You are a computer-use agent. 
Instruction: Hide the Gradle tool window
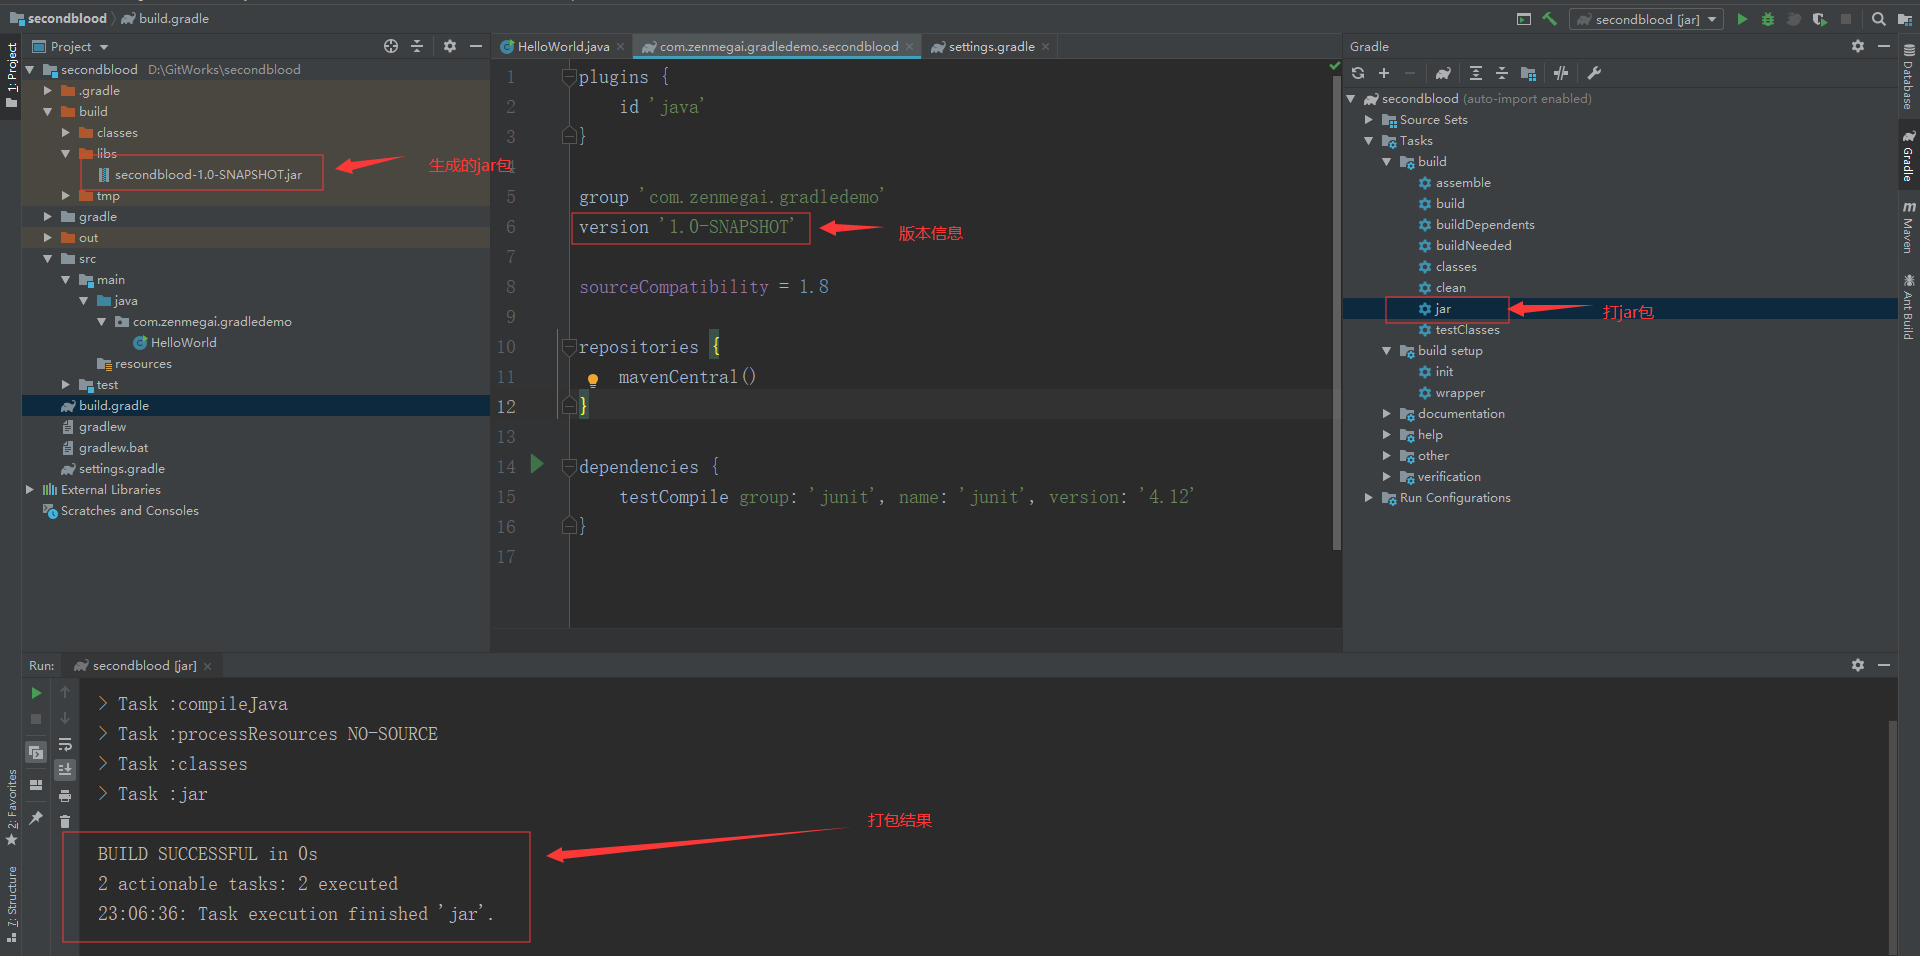(x=1884, y=46)
